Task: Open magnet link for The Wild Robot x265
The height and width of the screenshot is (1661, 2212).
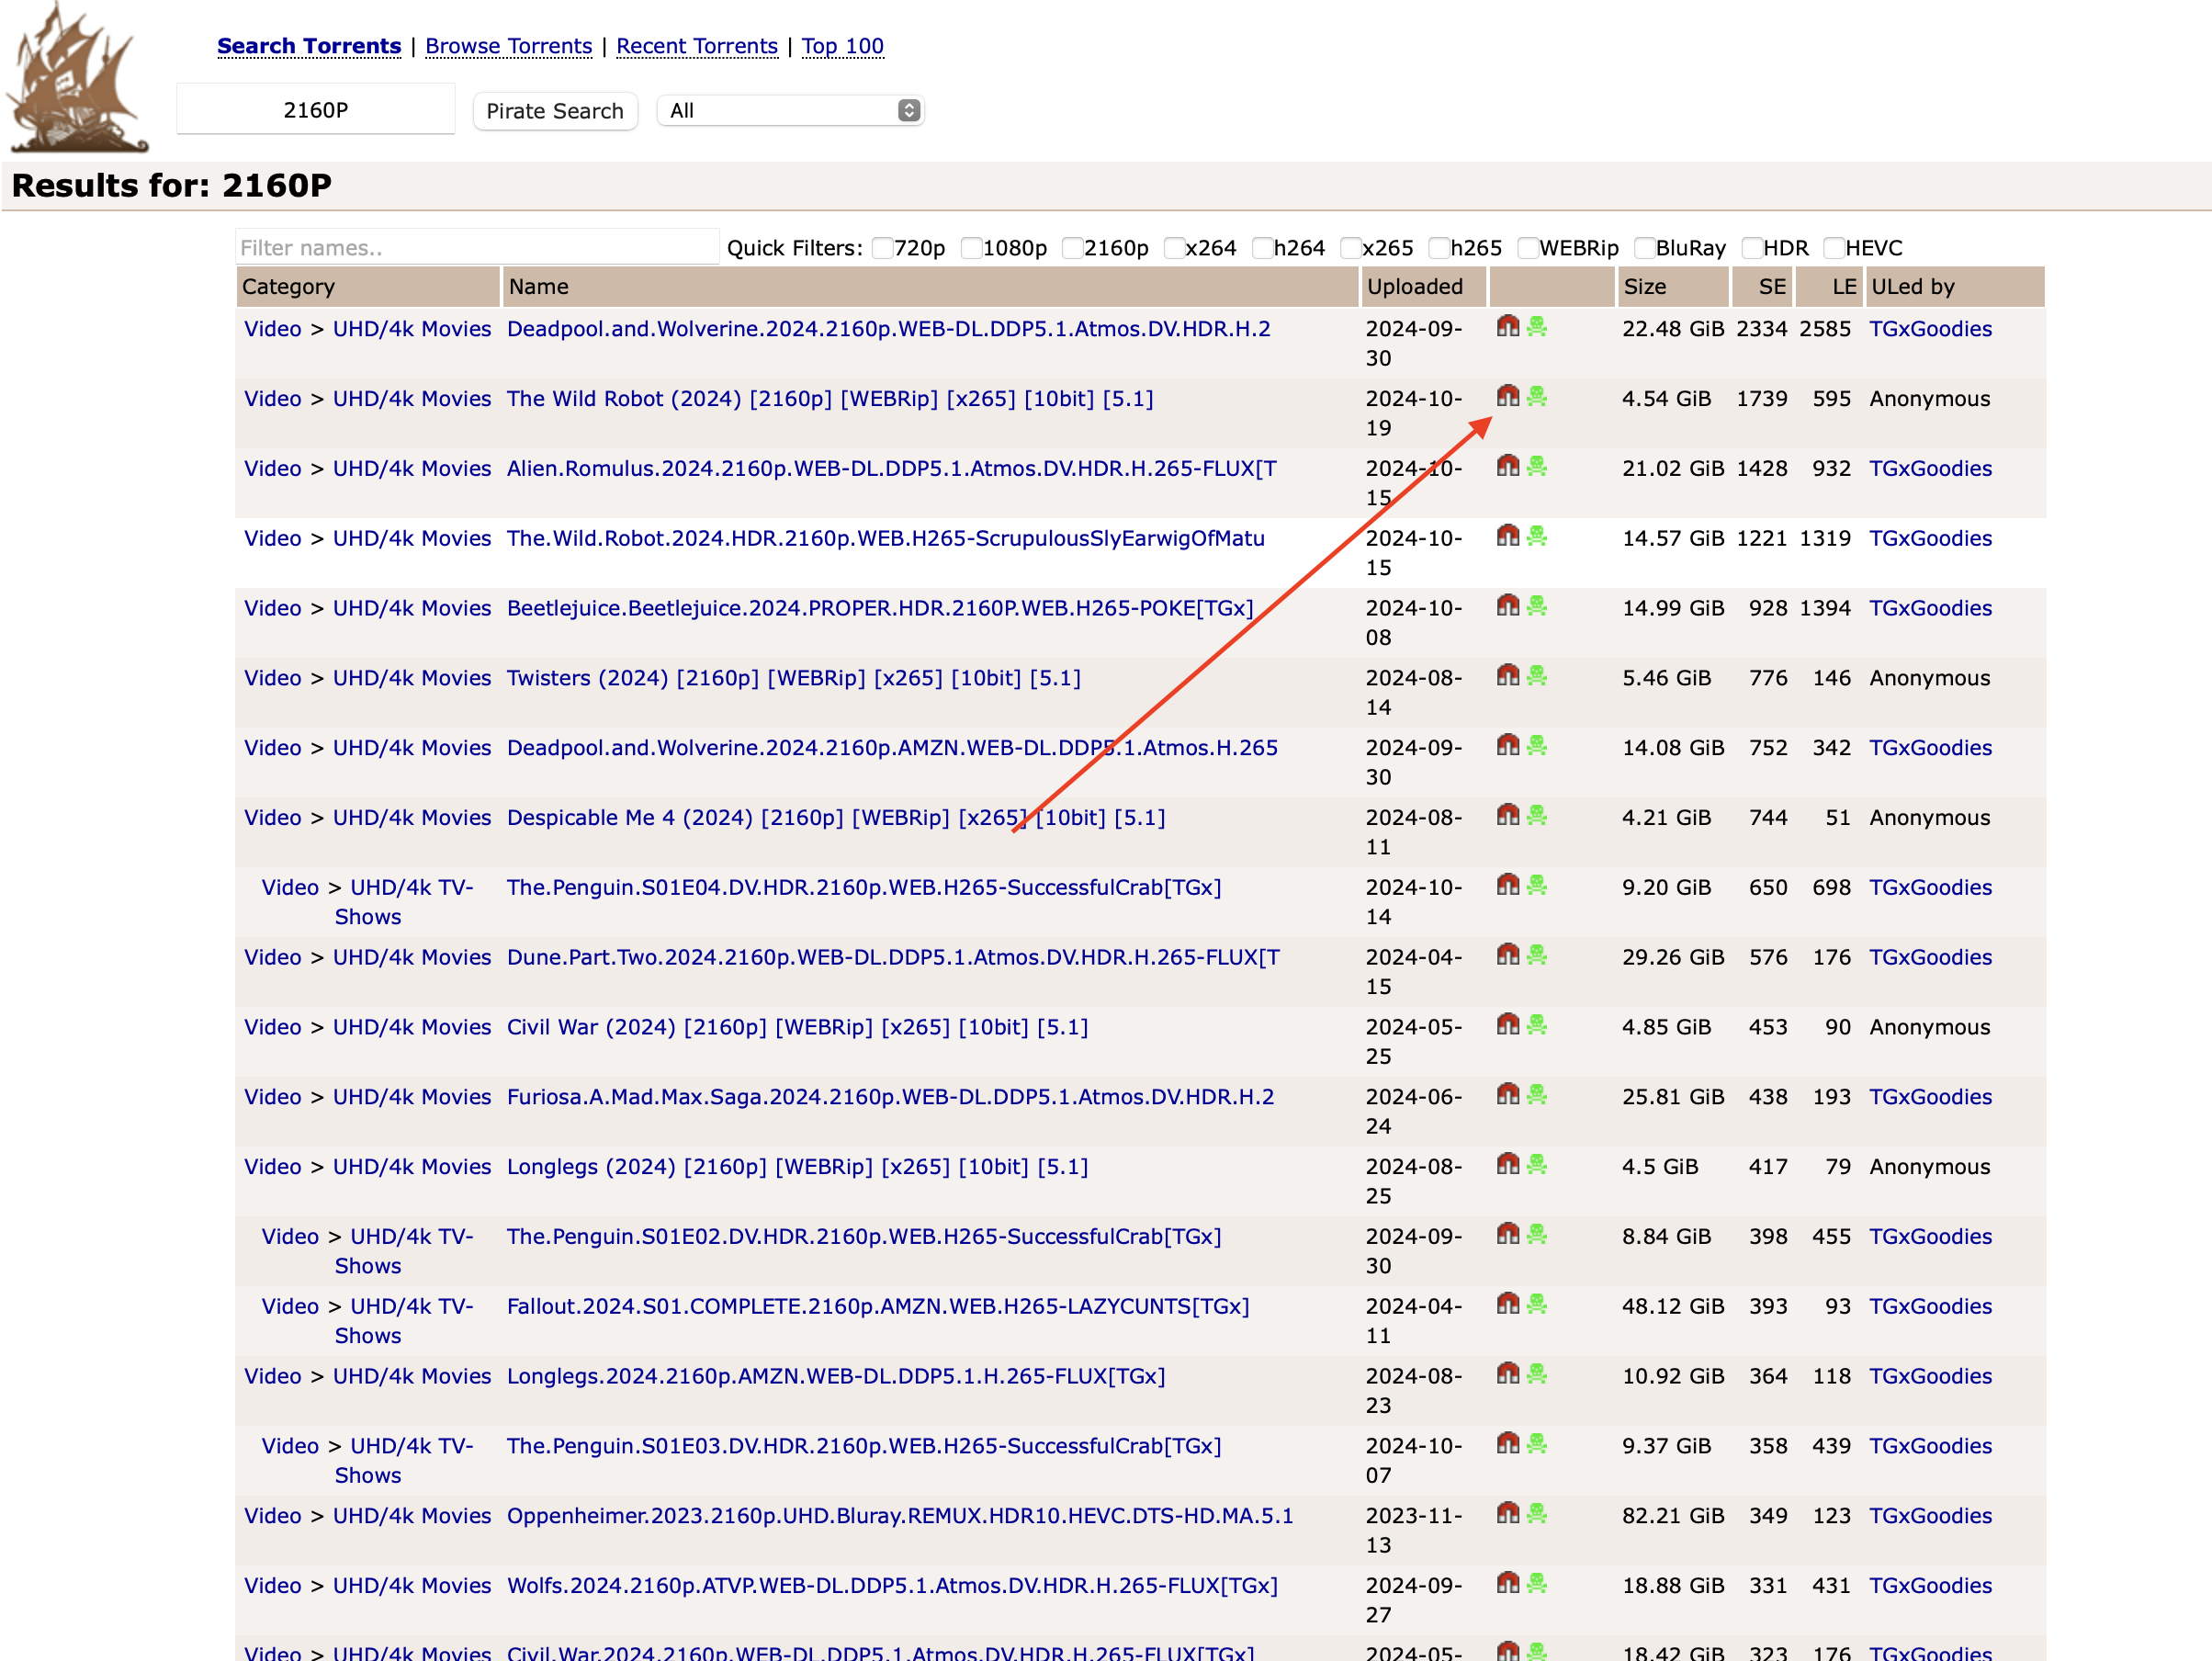Action: (x=1508, y=397)
